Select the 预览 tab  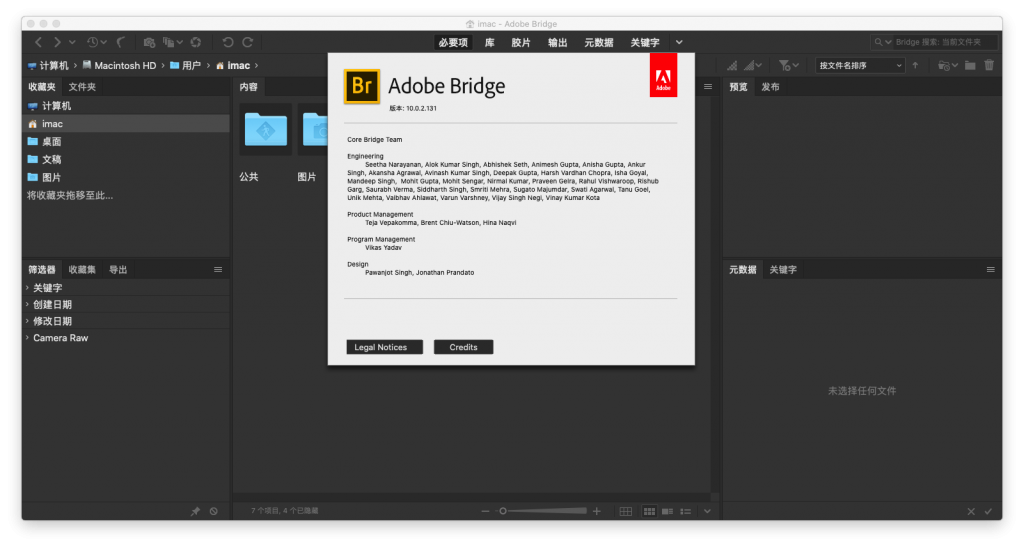coord(738,87)
